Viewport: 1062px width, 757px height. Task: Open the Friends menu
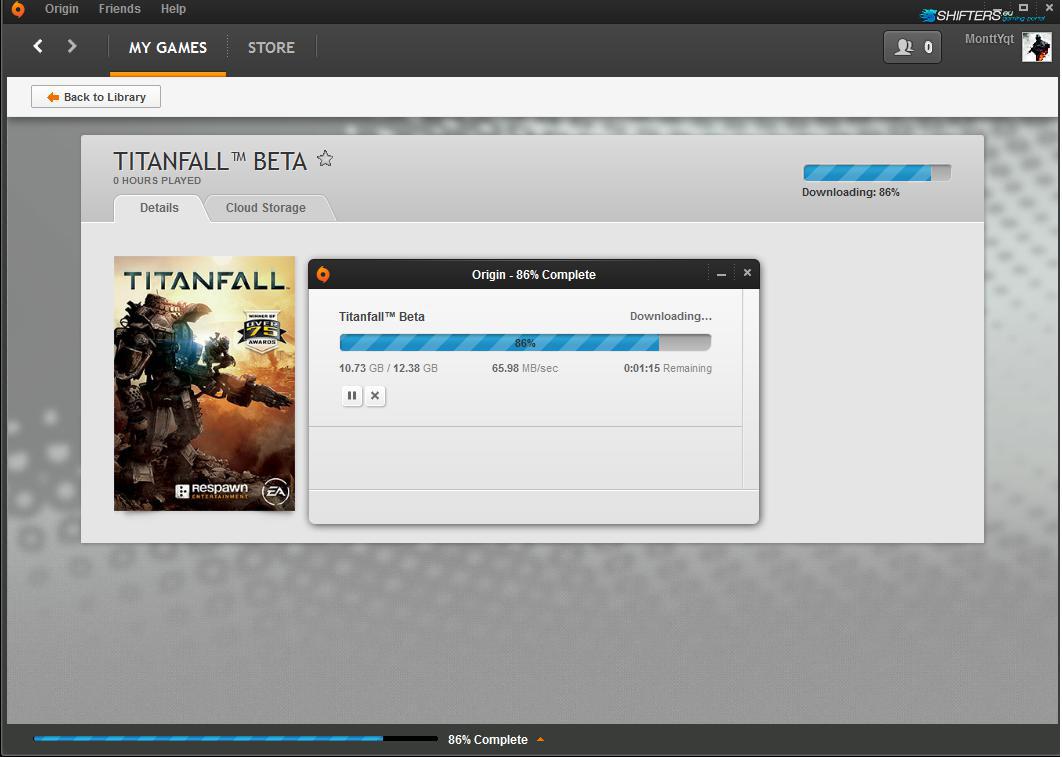click(119, 9)
